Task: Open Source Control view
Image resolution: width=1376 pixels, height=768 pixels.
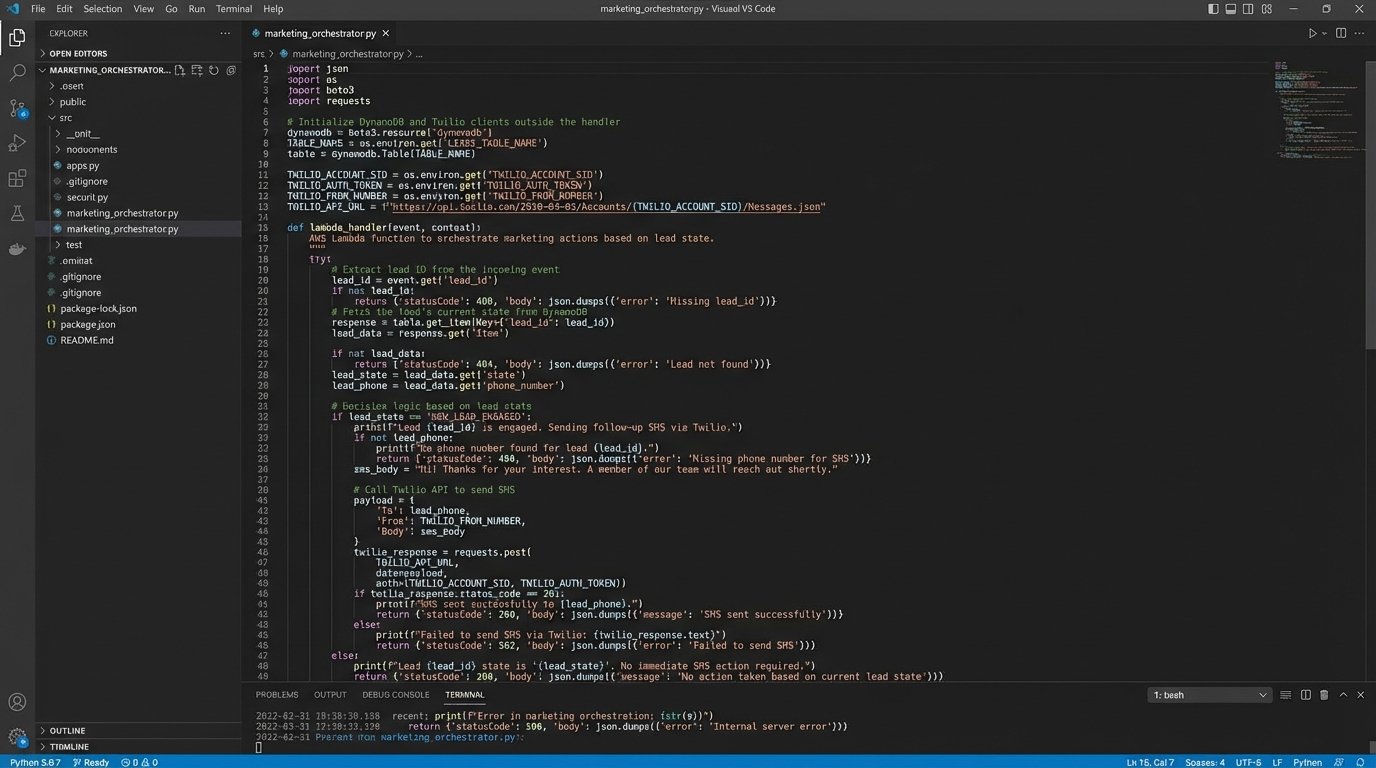Action: point(17,108)
